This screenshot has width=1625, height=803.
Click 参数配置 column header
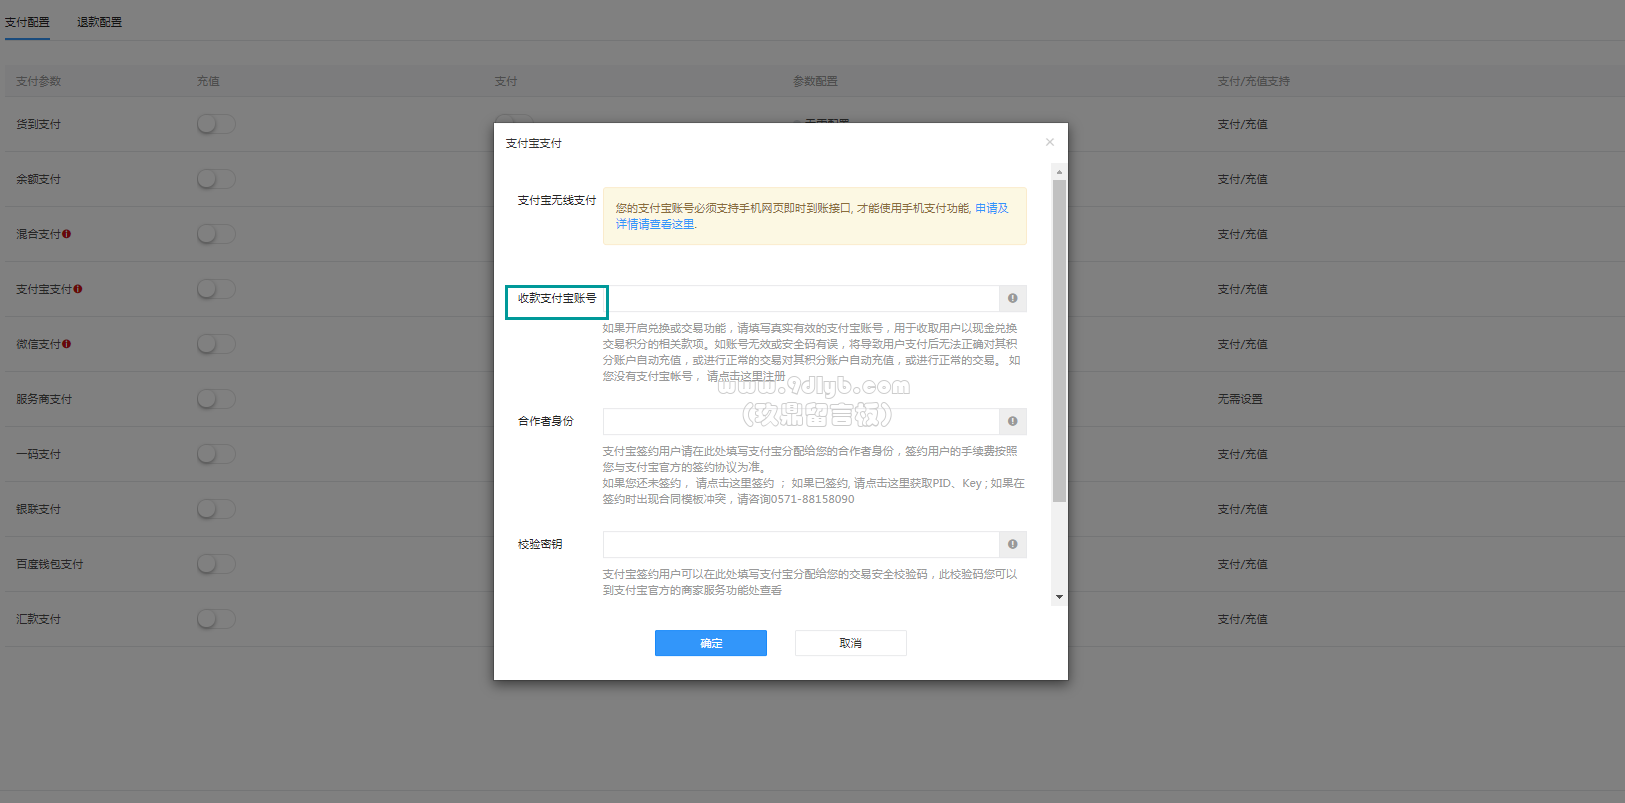(x=815, y=81)
